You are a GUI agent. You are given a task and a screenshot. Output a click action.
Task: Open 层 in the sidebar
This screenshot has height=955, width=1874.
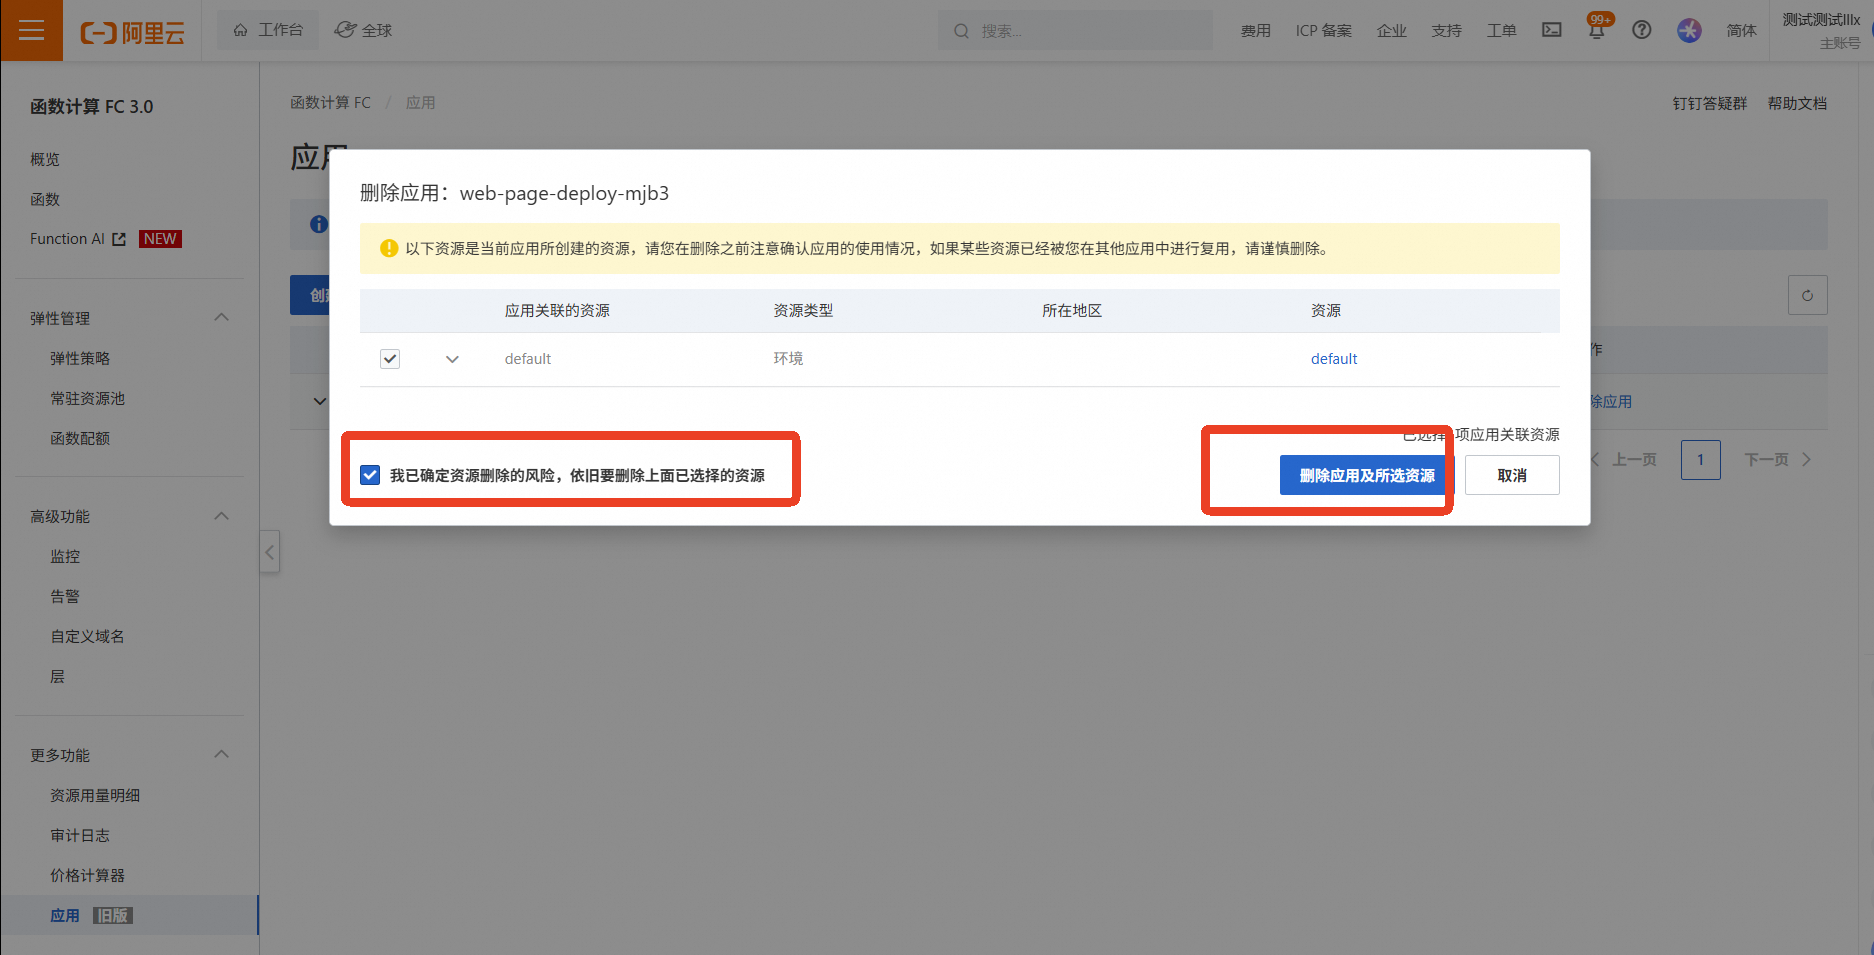point(57,676)
